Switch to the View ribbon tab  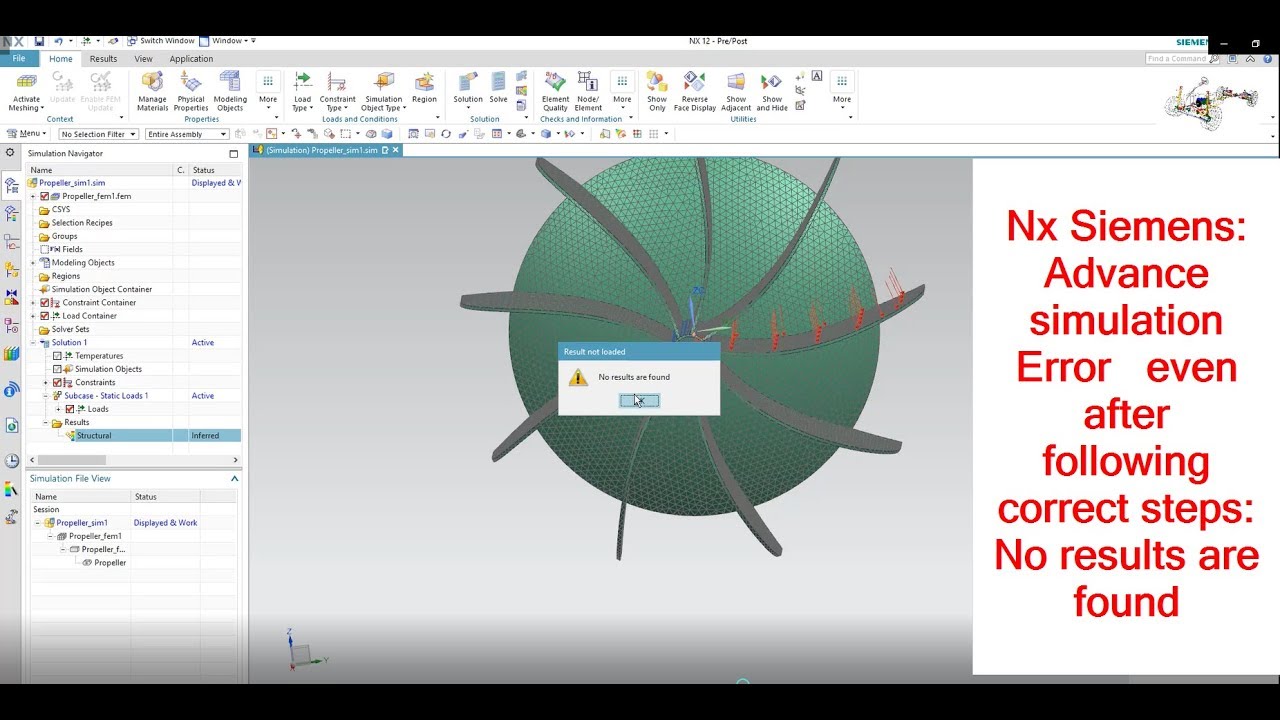click(x=144, y=59)
